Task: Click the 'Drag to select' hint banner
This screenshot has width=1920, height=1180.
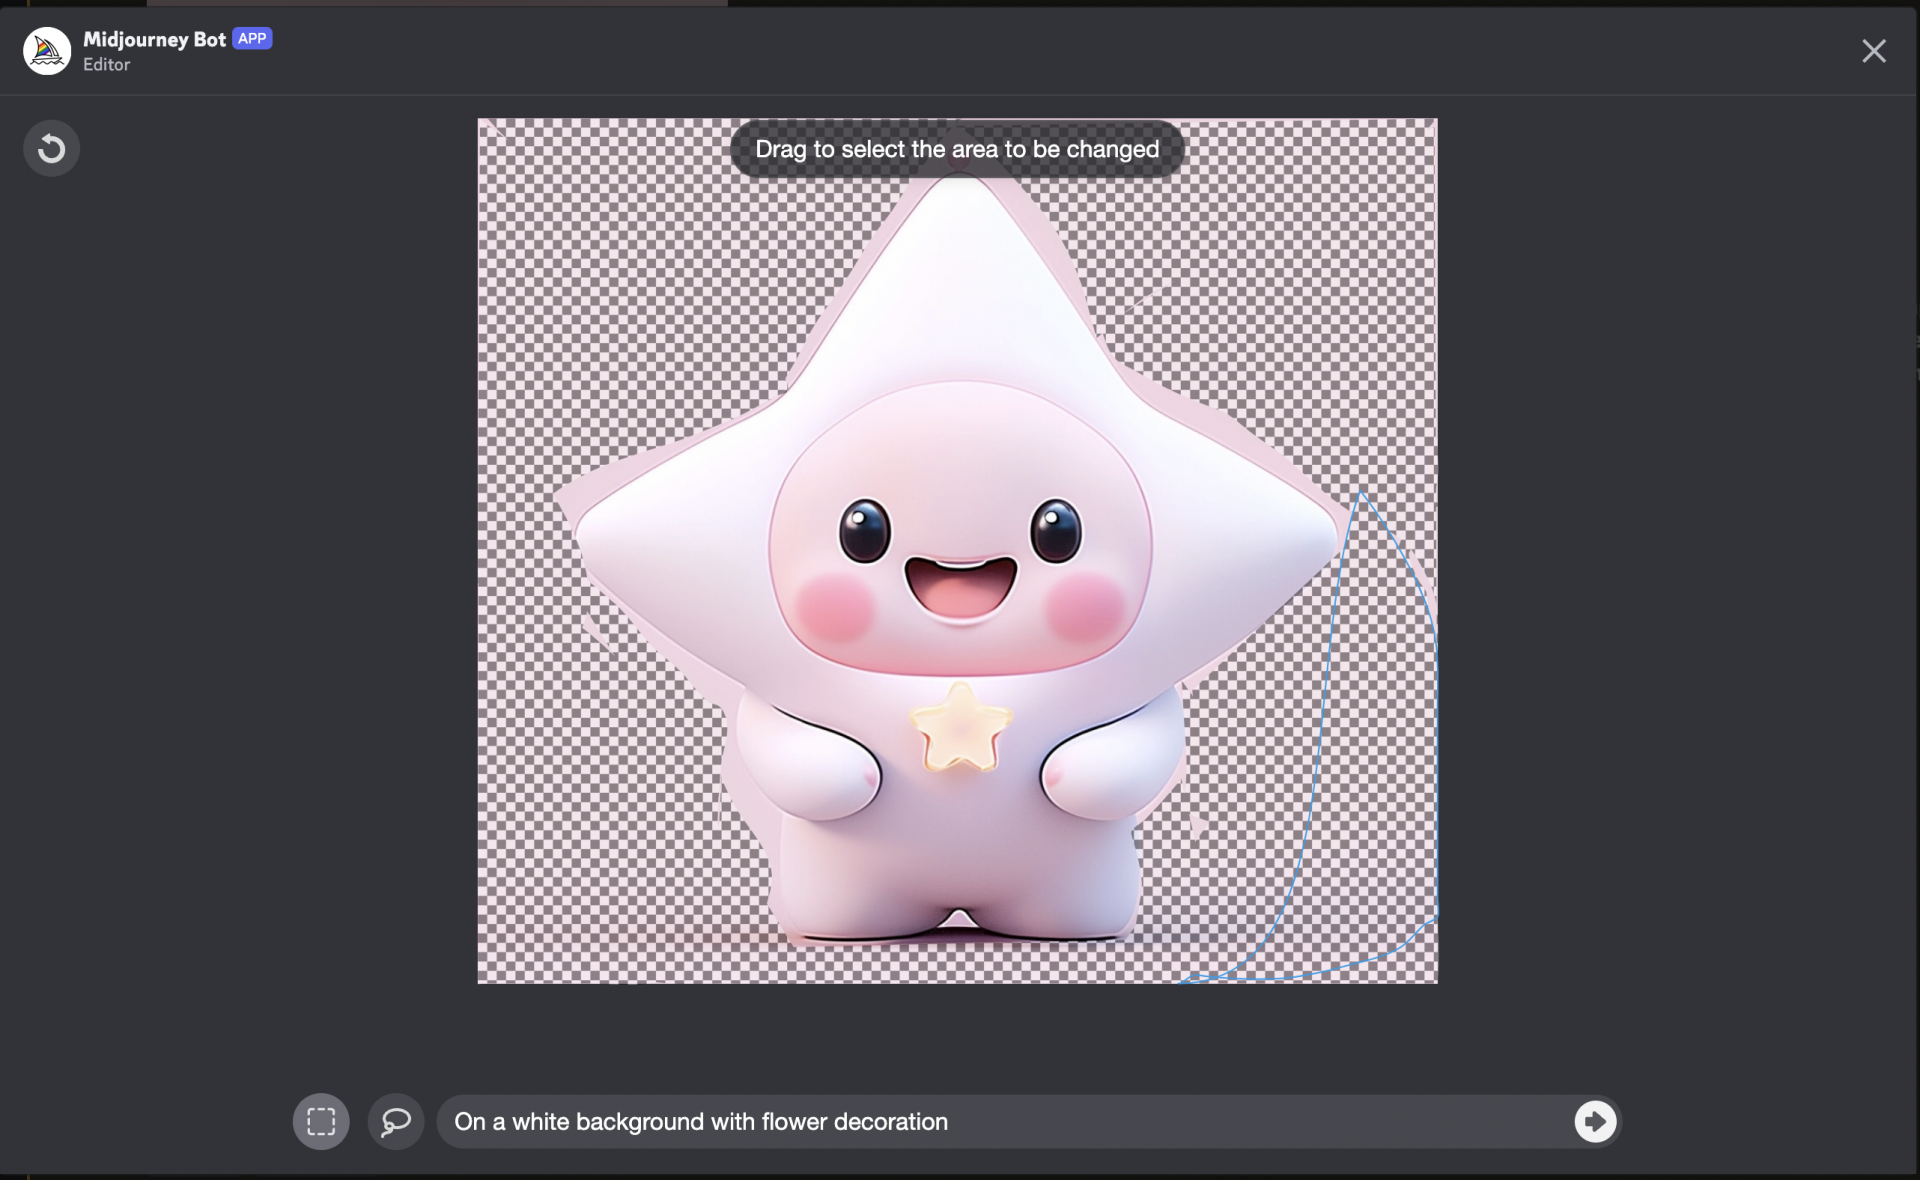Action: (957, 149)
